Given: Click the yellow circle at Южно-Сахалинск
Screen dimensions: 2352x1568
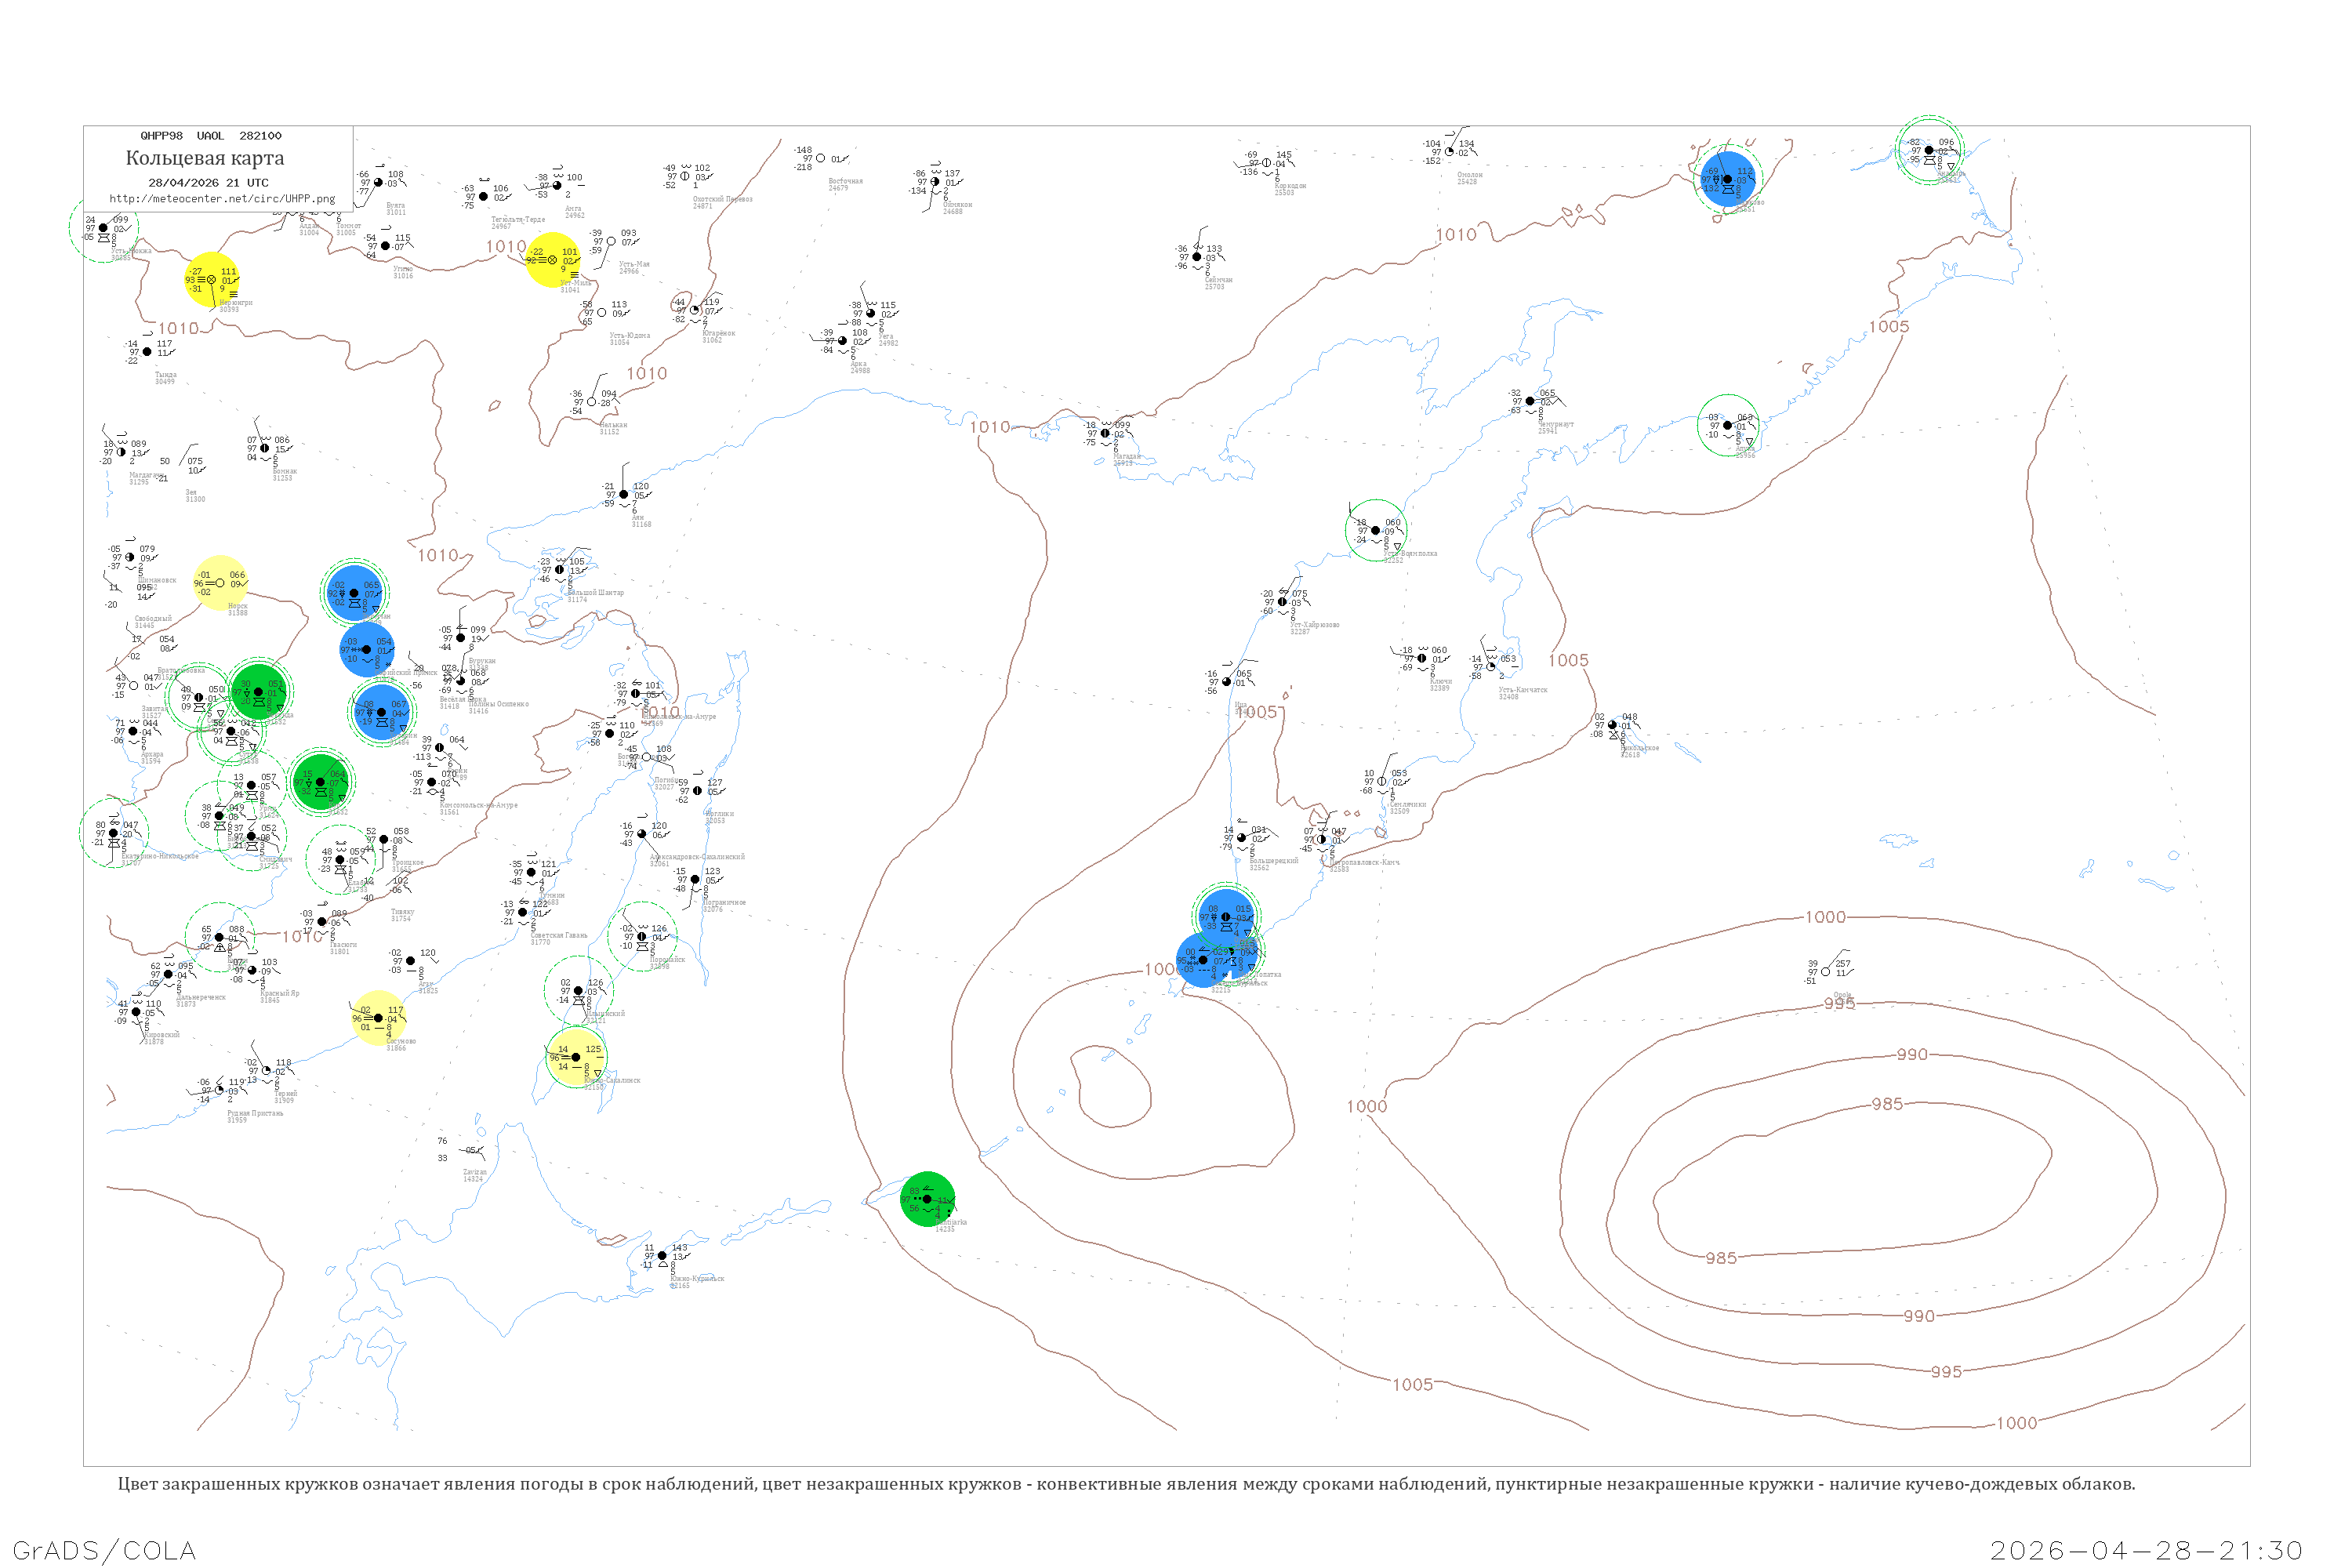Looking at the screenshot, I should 576,1057.
